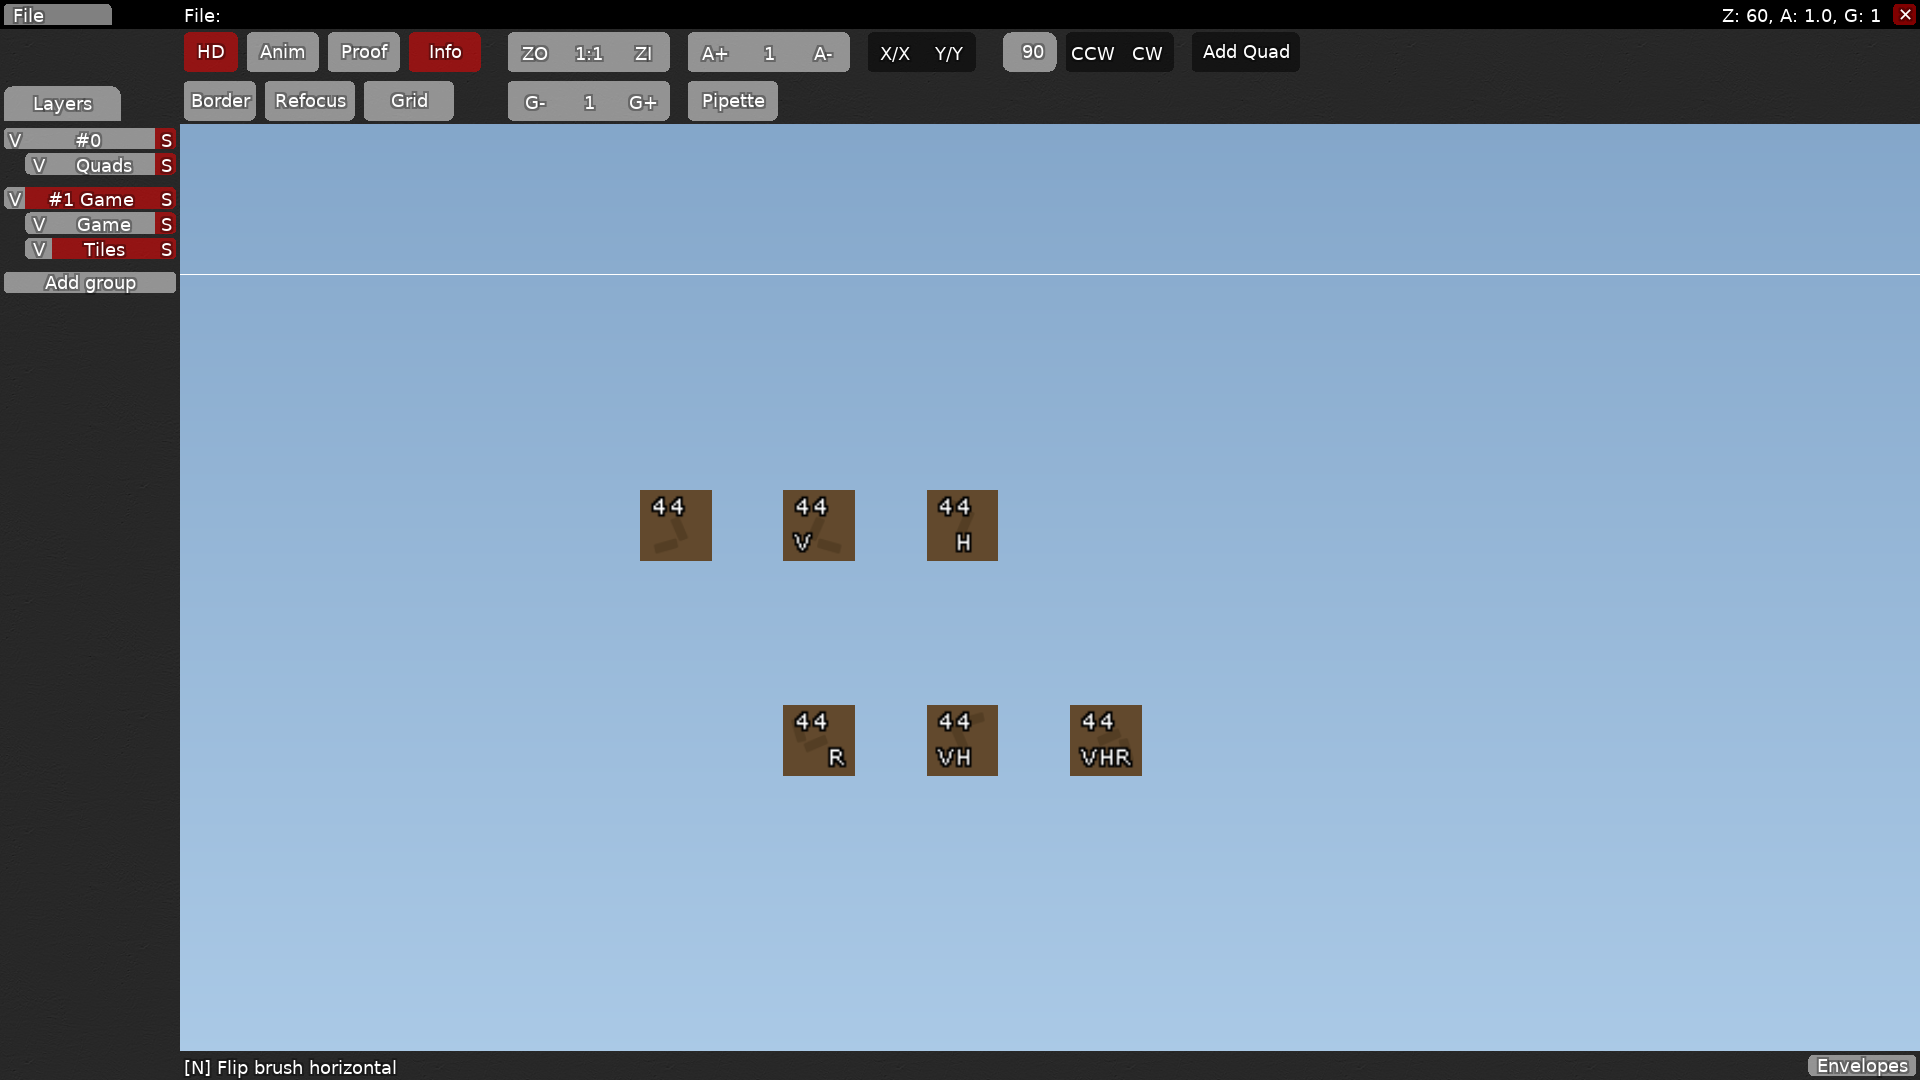Screen dimensions: 1920x1080
Task: Increase grid size with G+
Action: 643,102
